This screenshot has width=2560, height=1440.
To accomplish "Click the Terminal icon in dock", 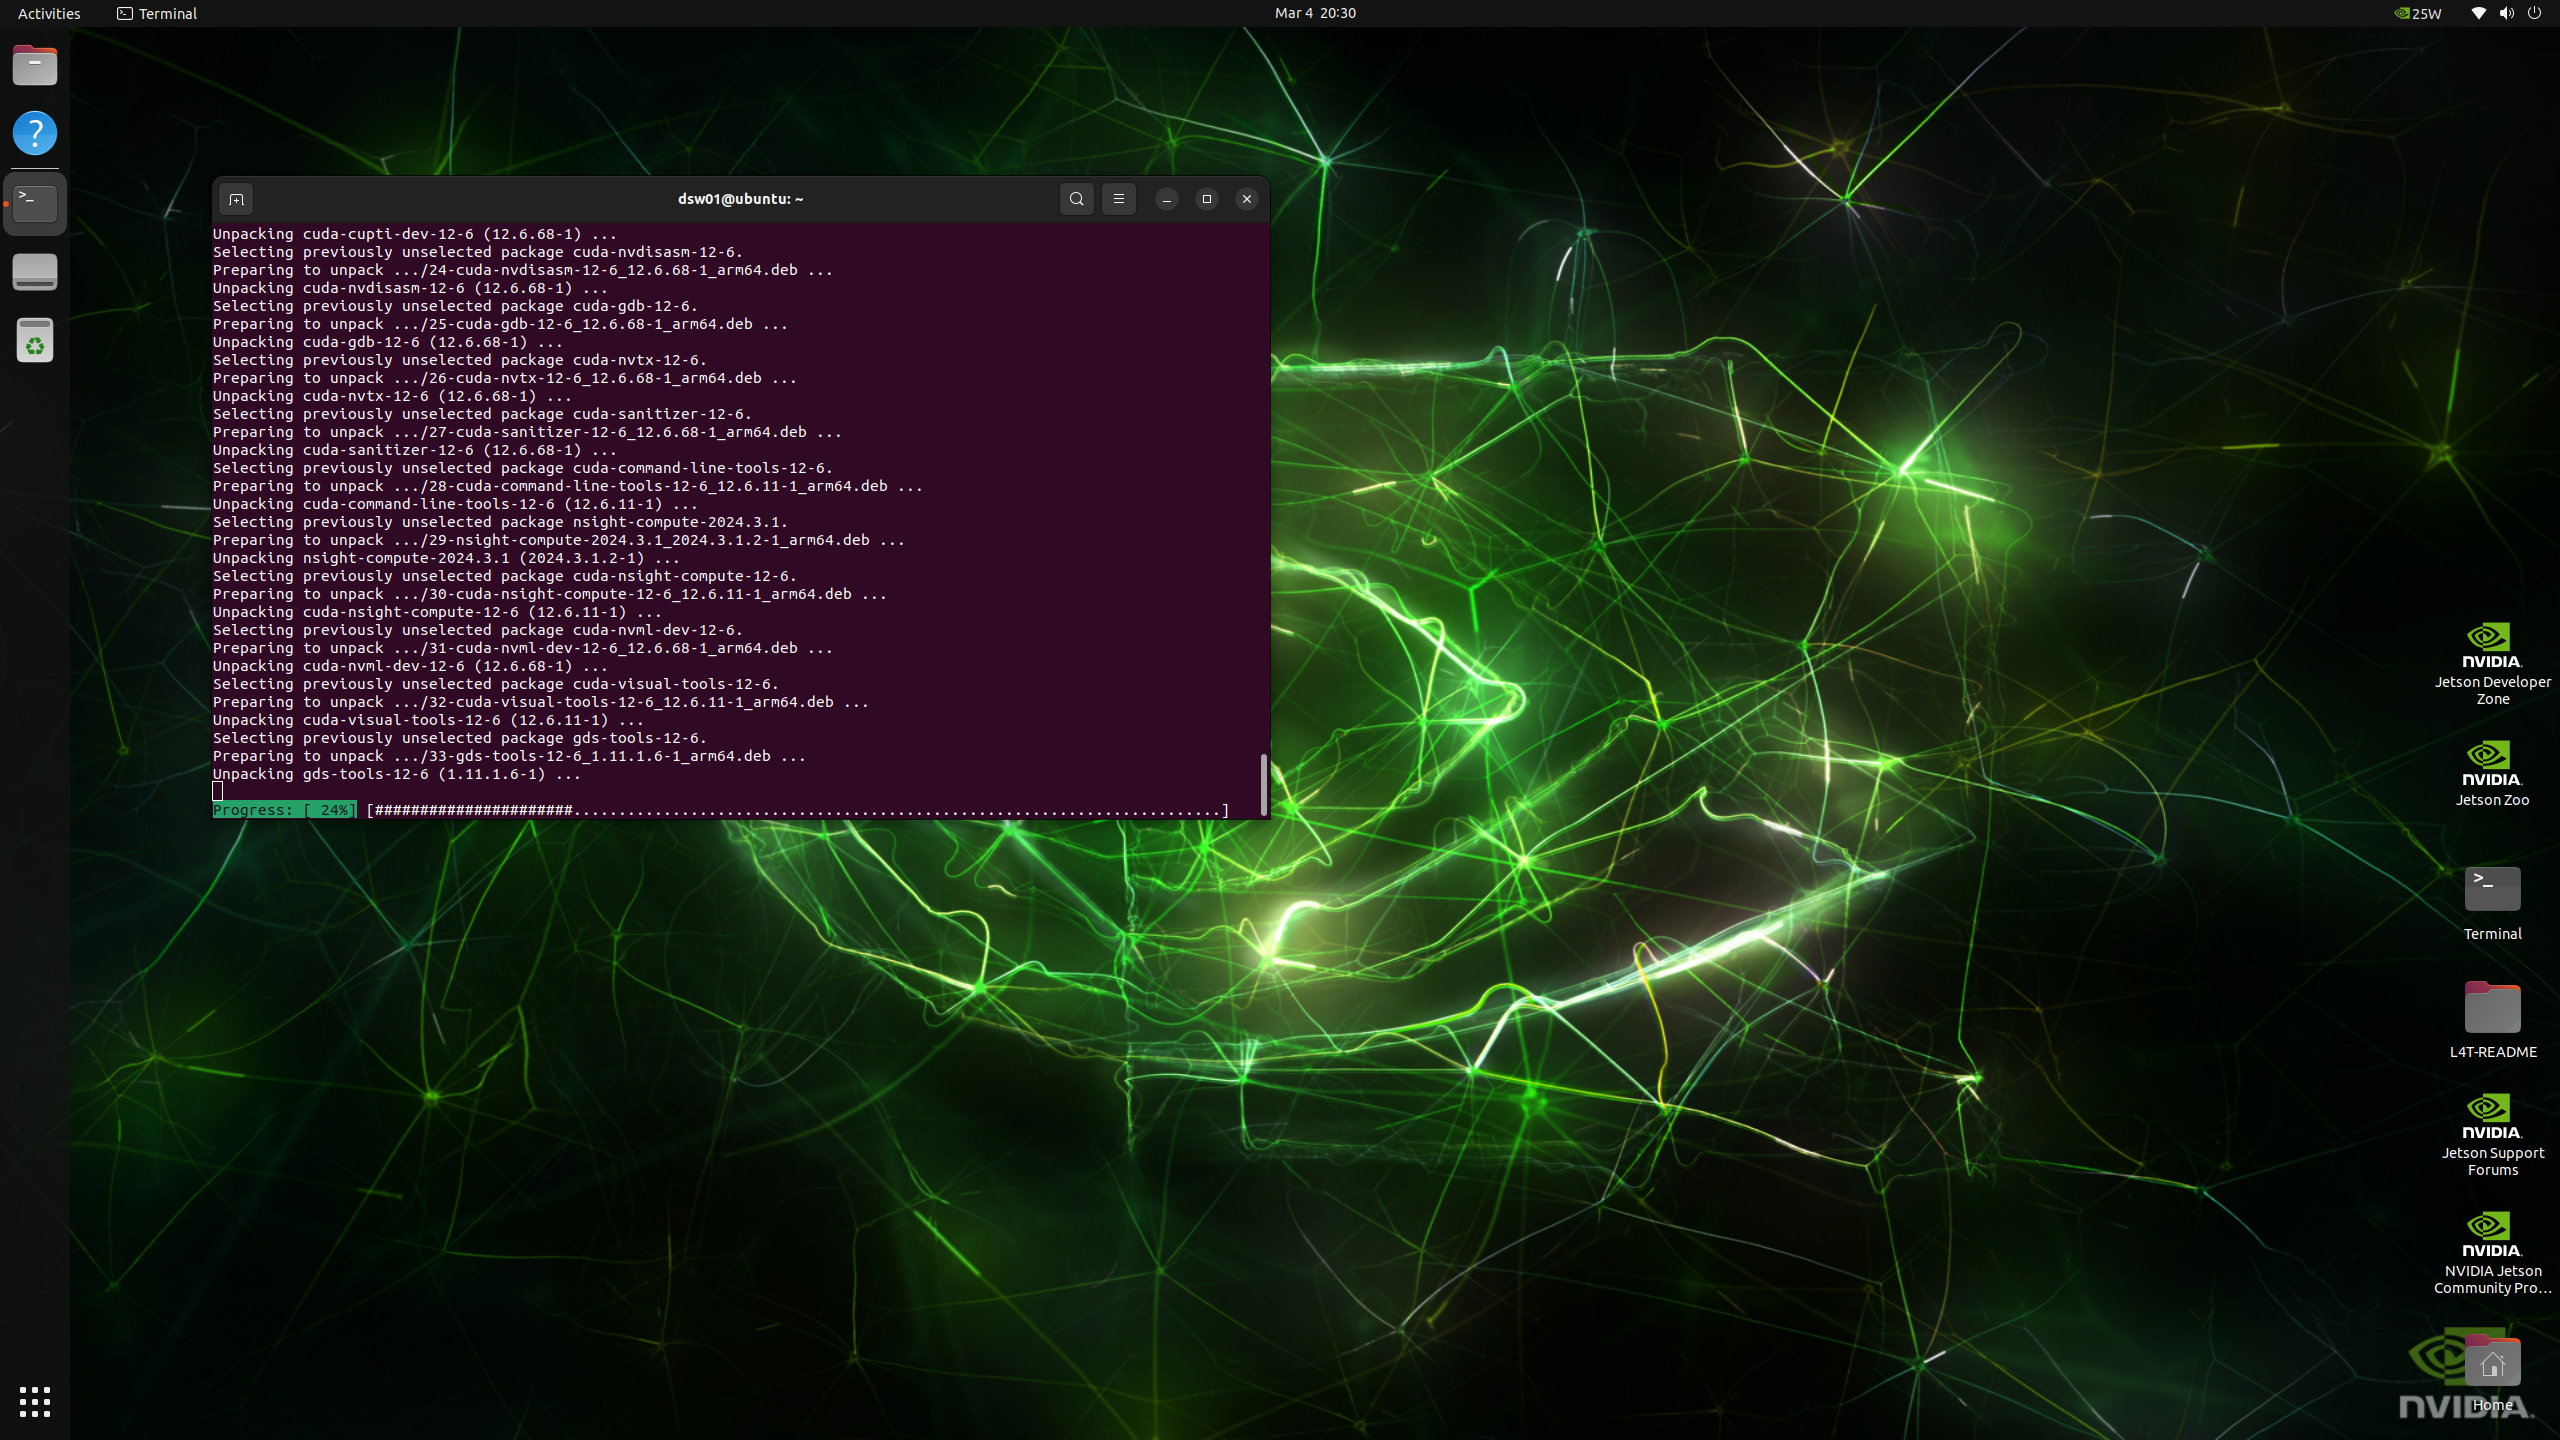I will (x=35, y=203).
